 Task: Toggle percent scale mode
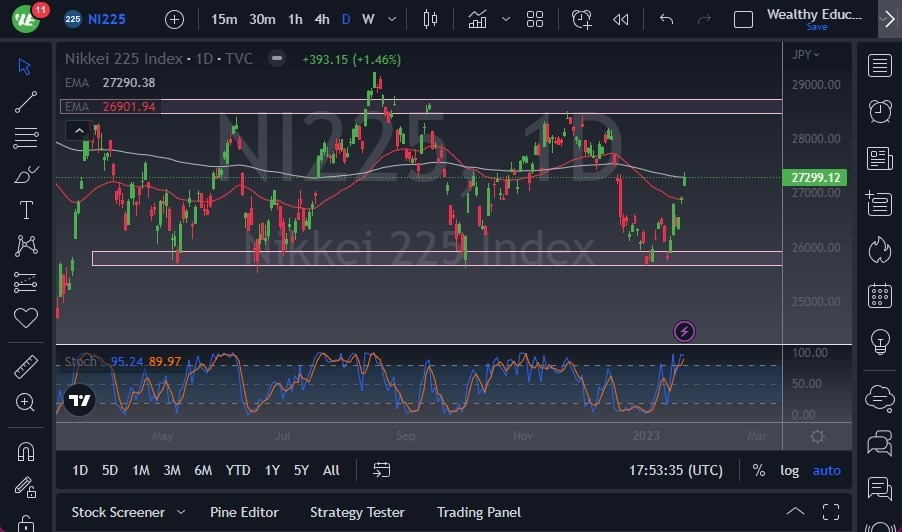click(759, 470)
